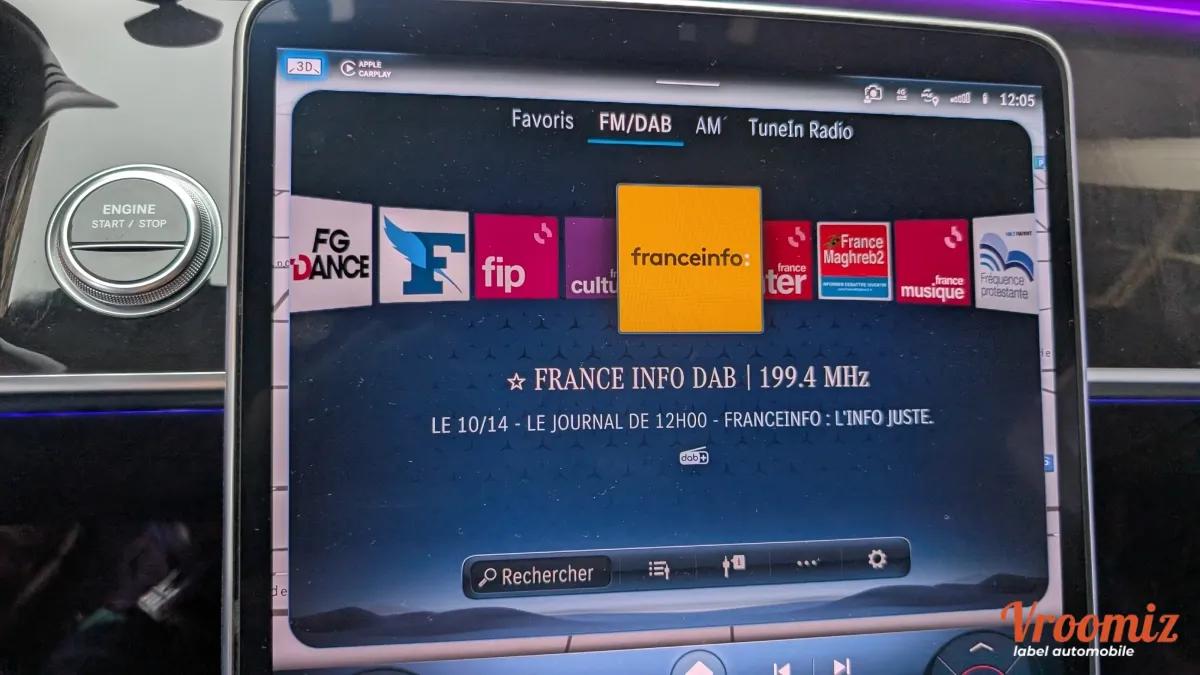Switch to the Favoris tab
Viewport: 1200px width, 675px height.
point(543,120)
